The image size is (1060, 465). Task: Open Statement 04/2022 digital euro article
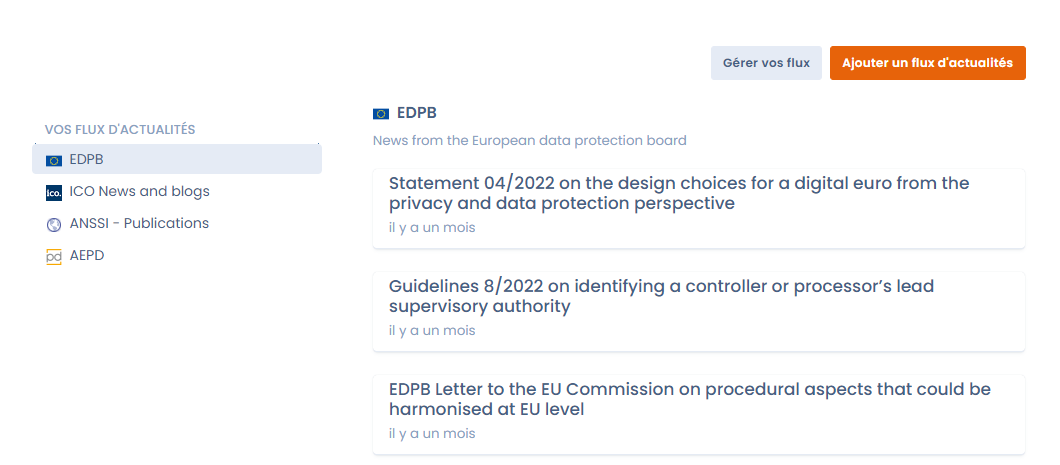tap(679, 194)
